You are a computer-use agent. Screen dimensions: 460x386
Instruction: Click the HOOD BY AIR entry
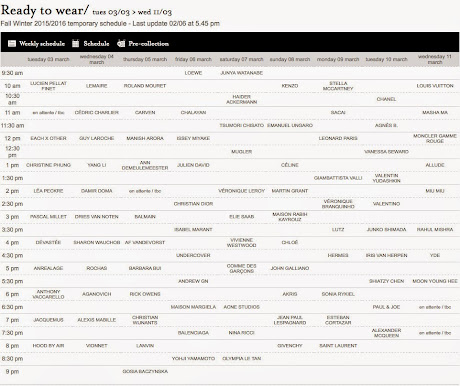(x=48, y=346)
